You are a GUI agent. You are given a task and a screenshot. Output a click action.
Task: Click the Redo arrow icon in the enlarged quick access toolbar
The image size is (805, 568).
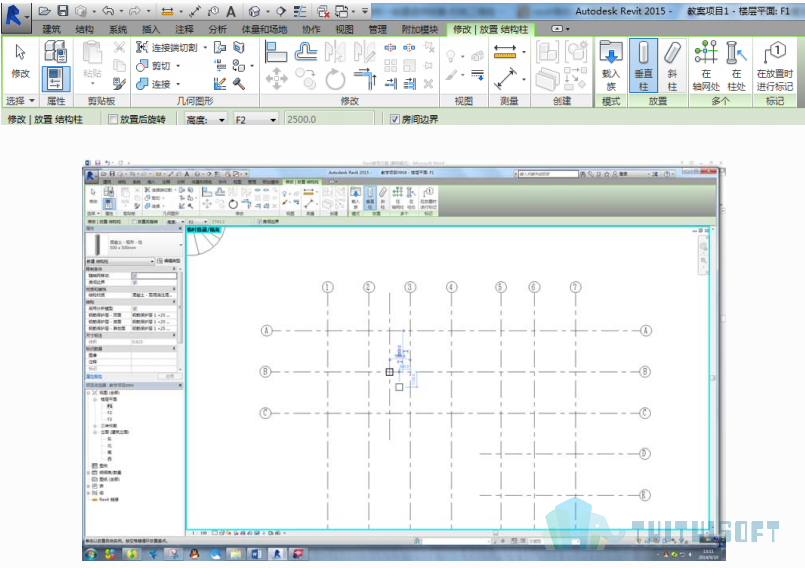135,11
